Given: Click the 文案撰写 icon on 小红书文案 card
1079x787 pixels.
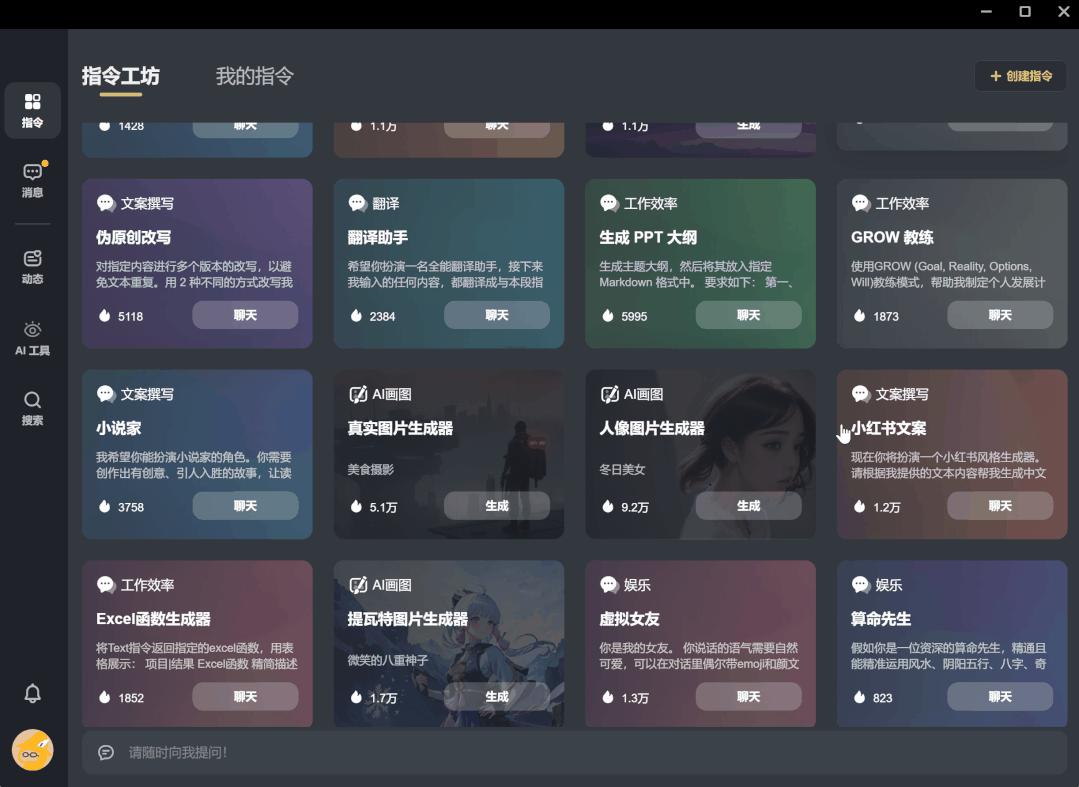Looking at the screenshot, I should point(860,394).
